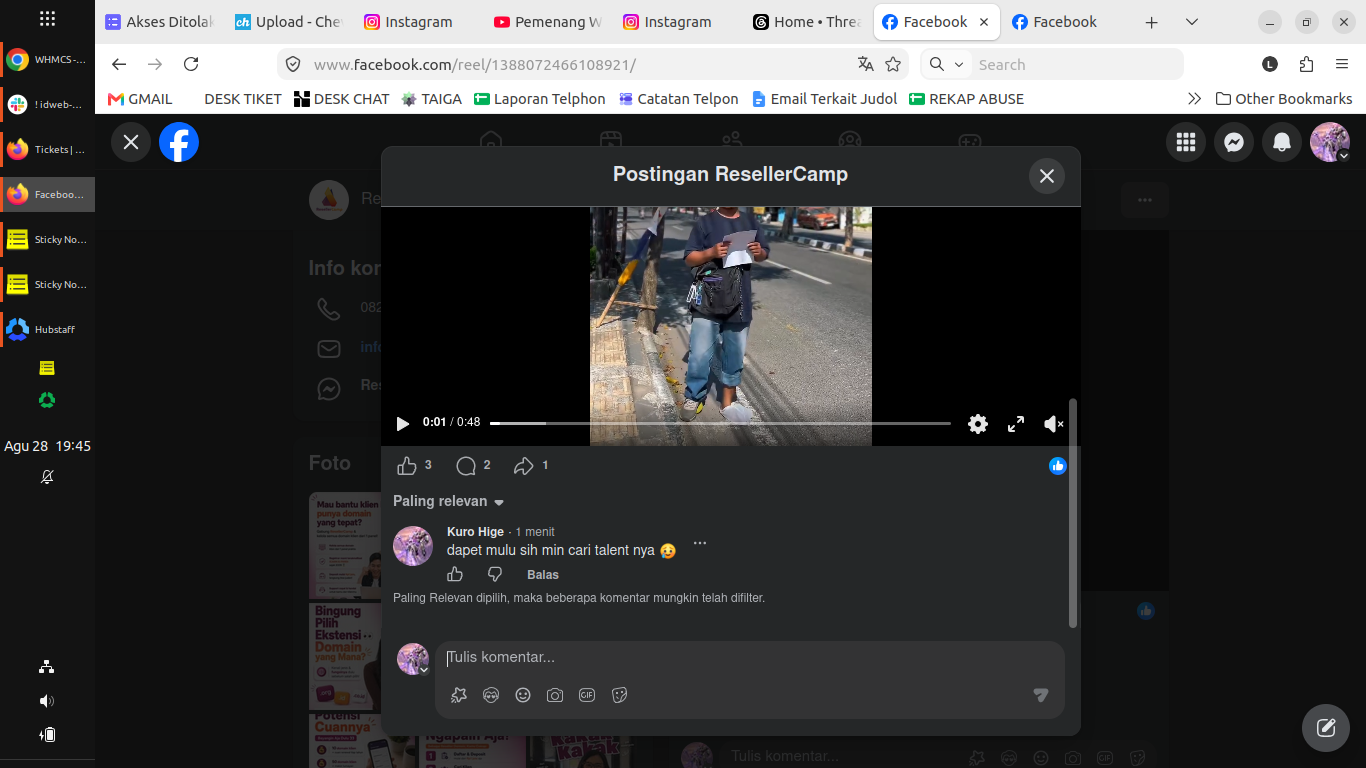Open the account profile menu
The width and height of the screenshot is (1366, 768).
(1330, 142)
